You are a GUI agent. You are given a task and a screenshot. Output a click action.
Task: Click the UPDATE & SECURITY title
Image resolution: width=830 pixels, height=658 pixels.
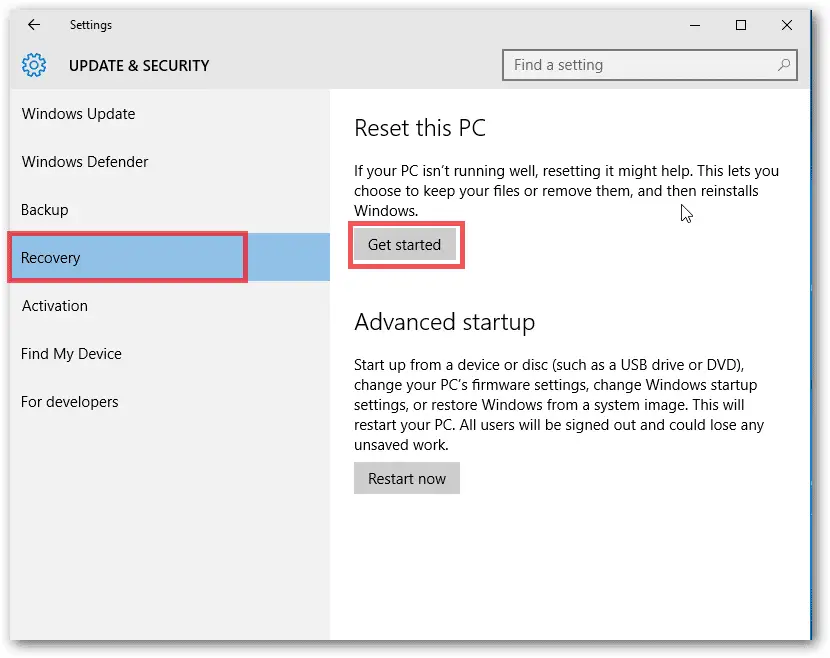pos(139,66)
